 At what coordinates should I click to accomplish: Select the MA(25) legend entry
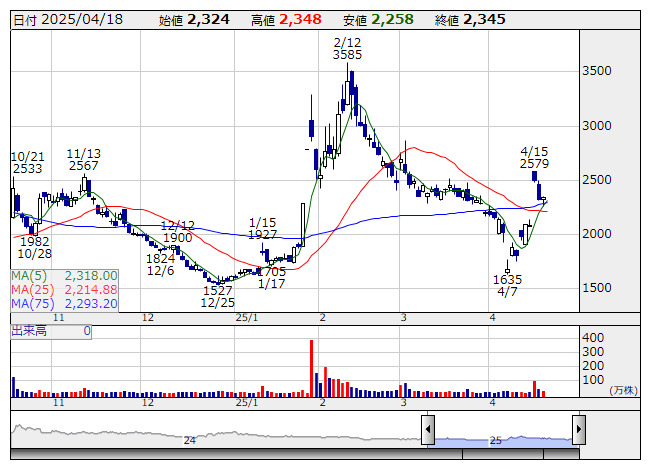tap(65, 289)
